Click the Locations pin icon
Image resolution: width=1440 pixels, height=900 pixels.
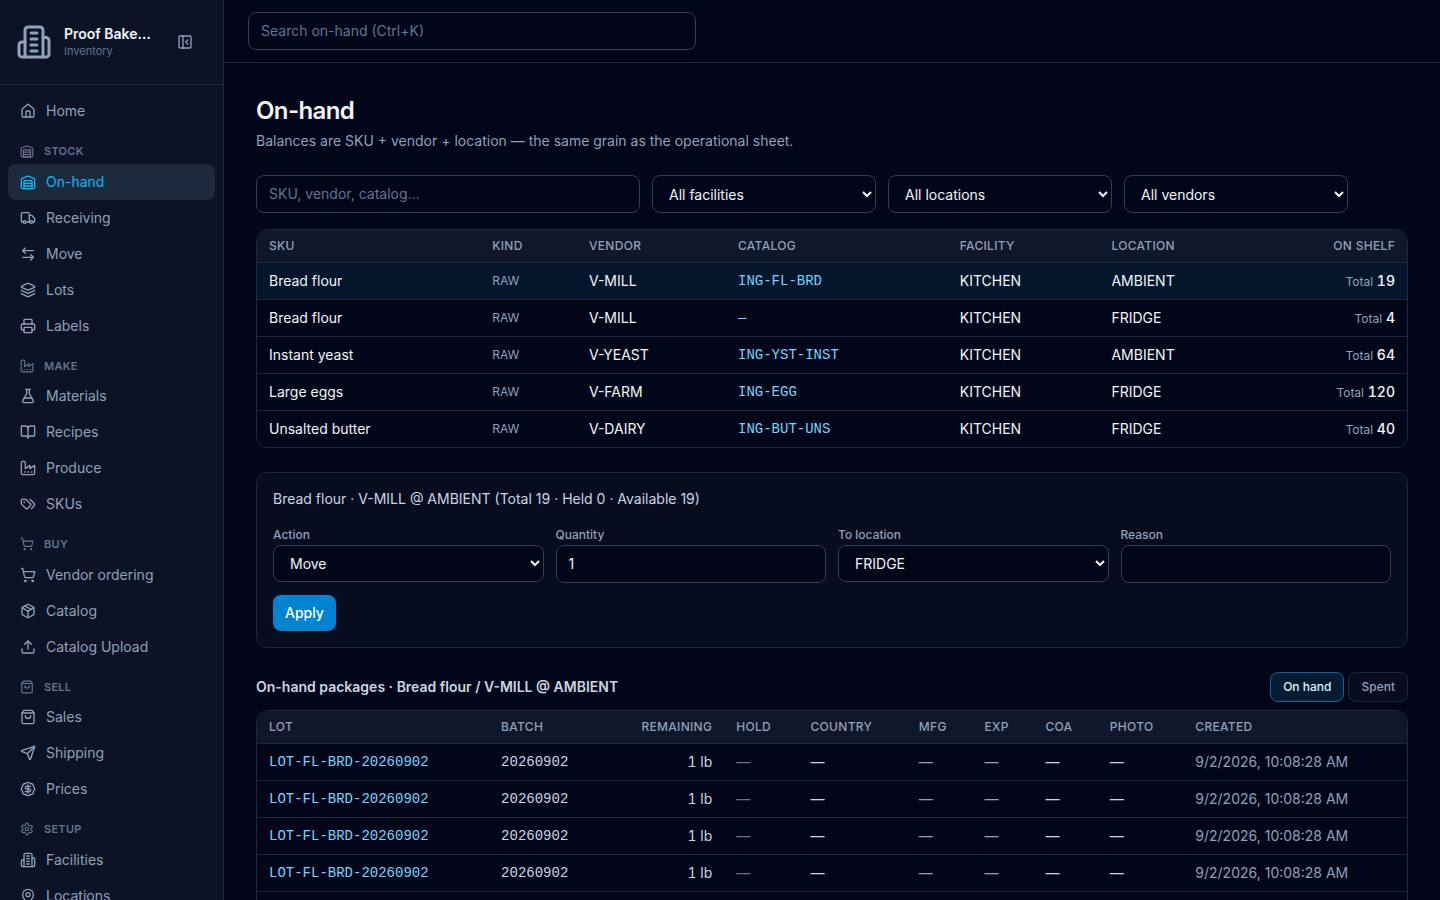pyautogui.click(x=28, y=894)
